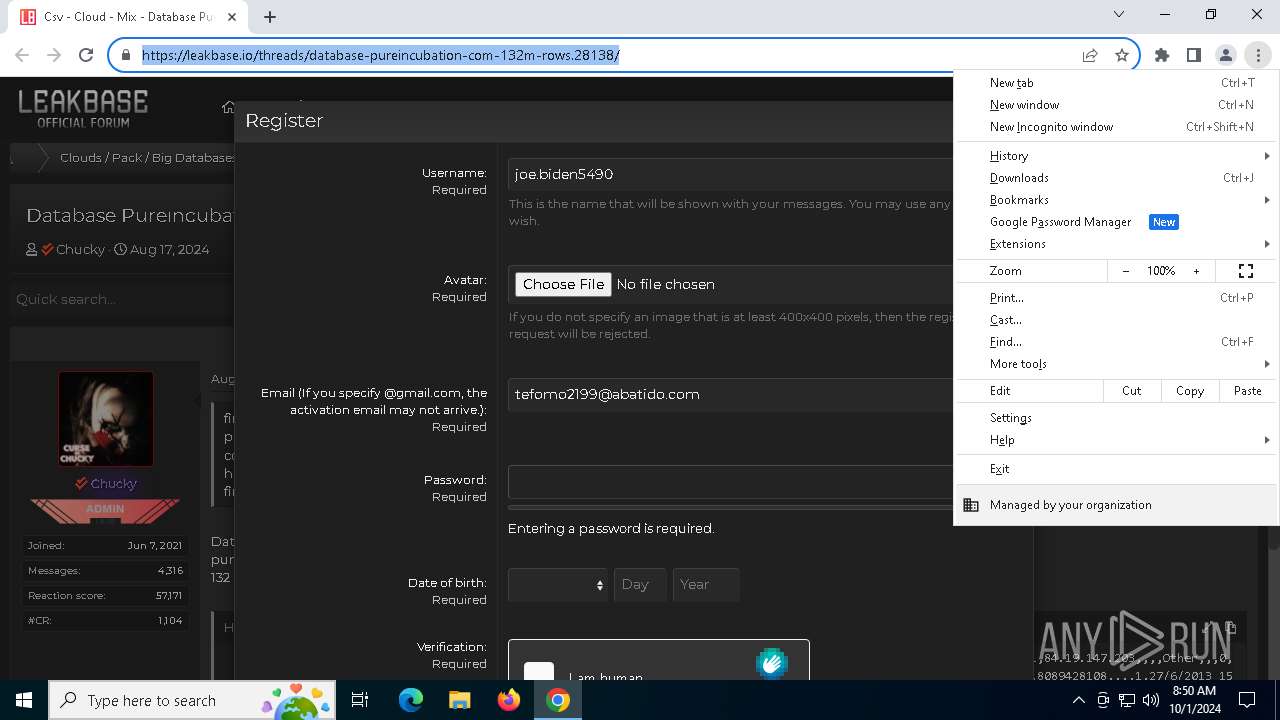Click the browser back arrow
The height and width of the screenshot is (720, 1280).
(23, 55)
